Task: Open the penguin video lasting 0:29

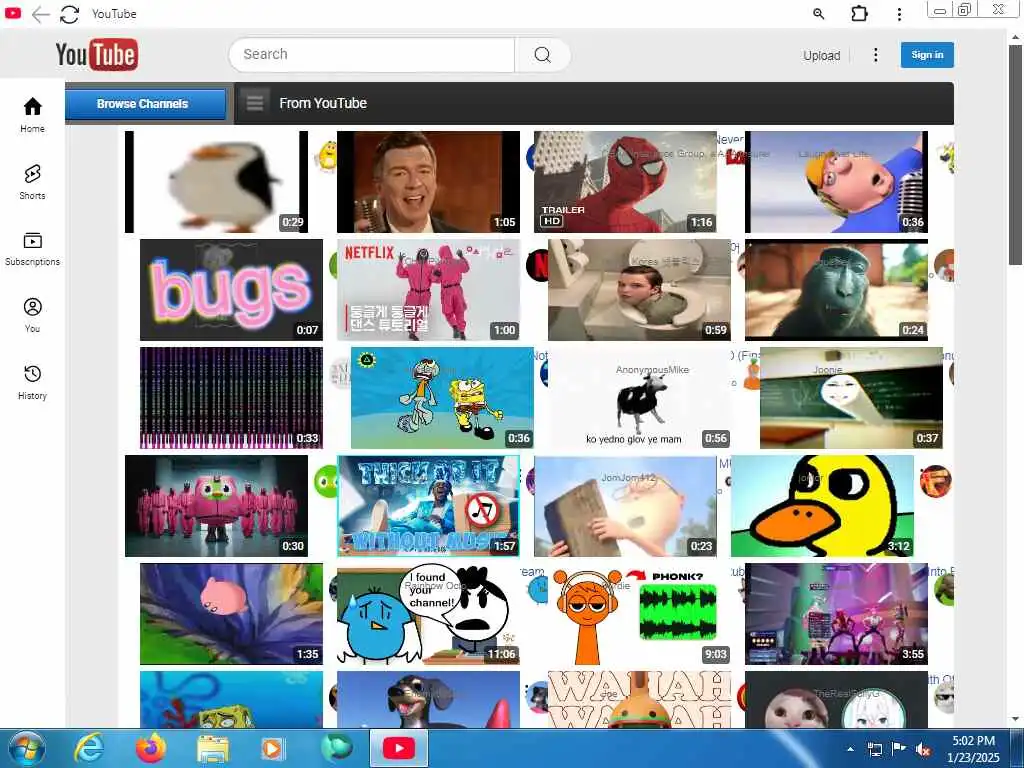Action: (216, 182)
